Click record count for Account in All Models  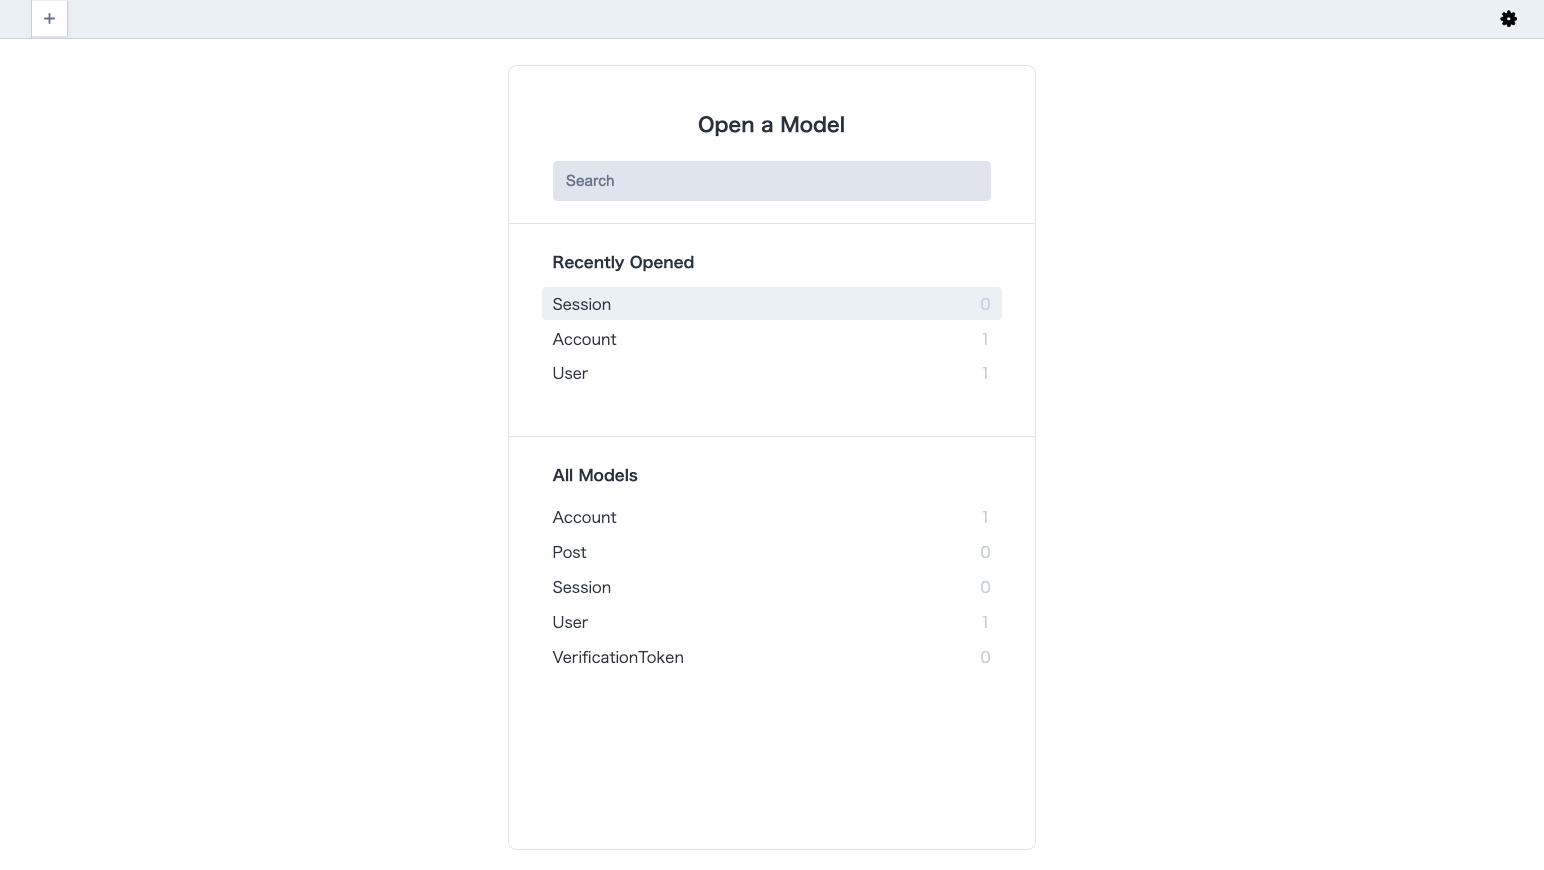pos(985,517)
